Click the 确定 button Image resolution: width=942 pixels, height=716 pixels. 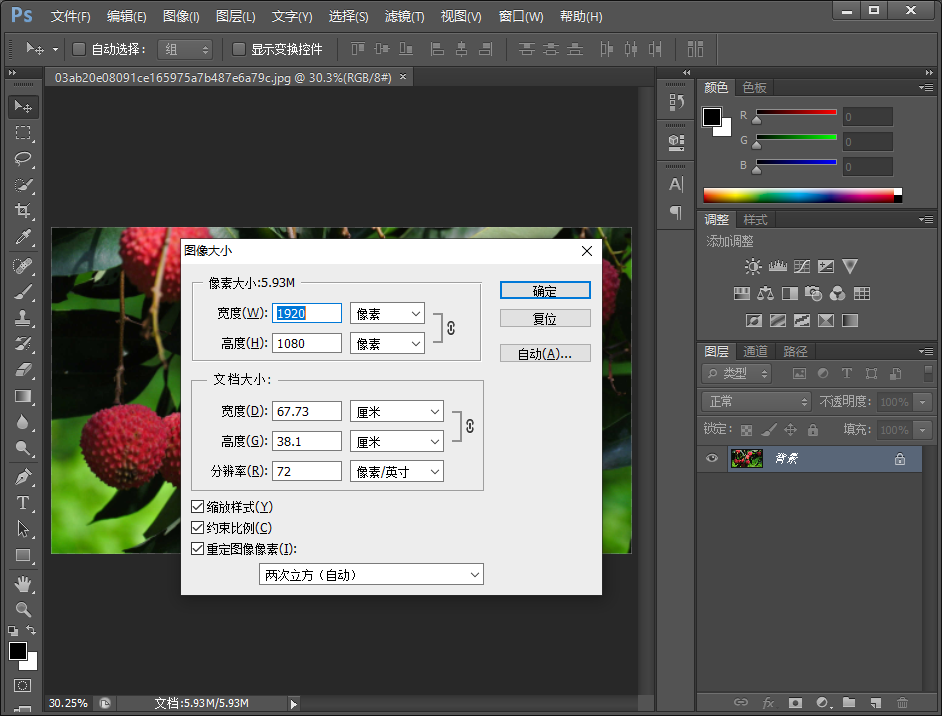545,291
